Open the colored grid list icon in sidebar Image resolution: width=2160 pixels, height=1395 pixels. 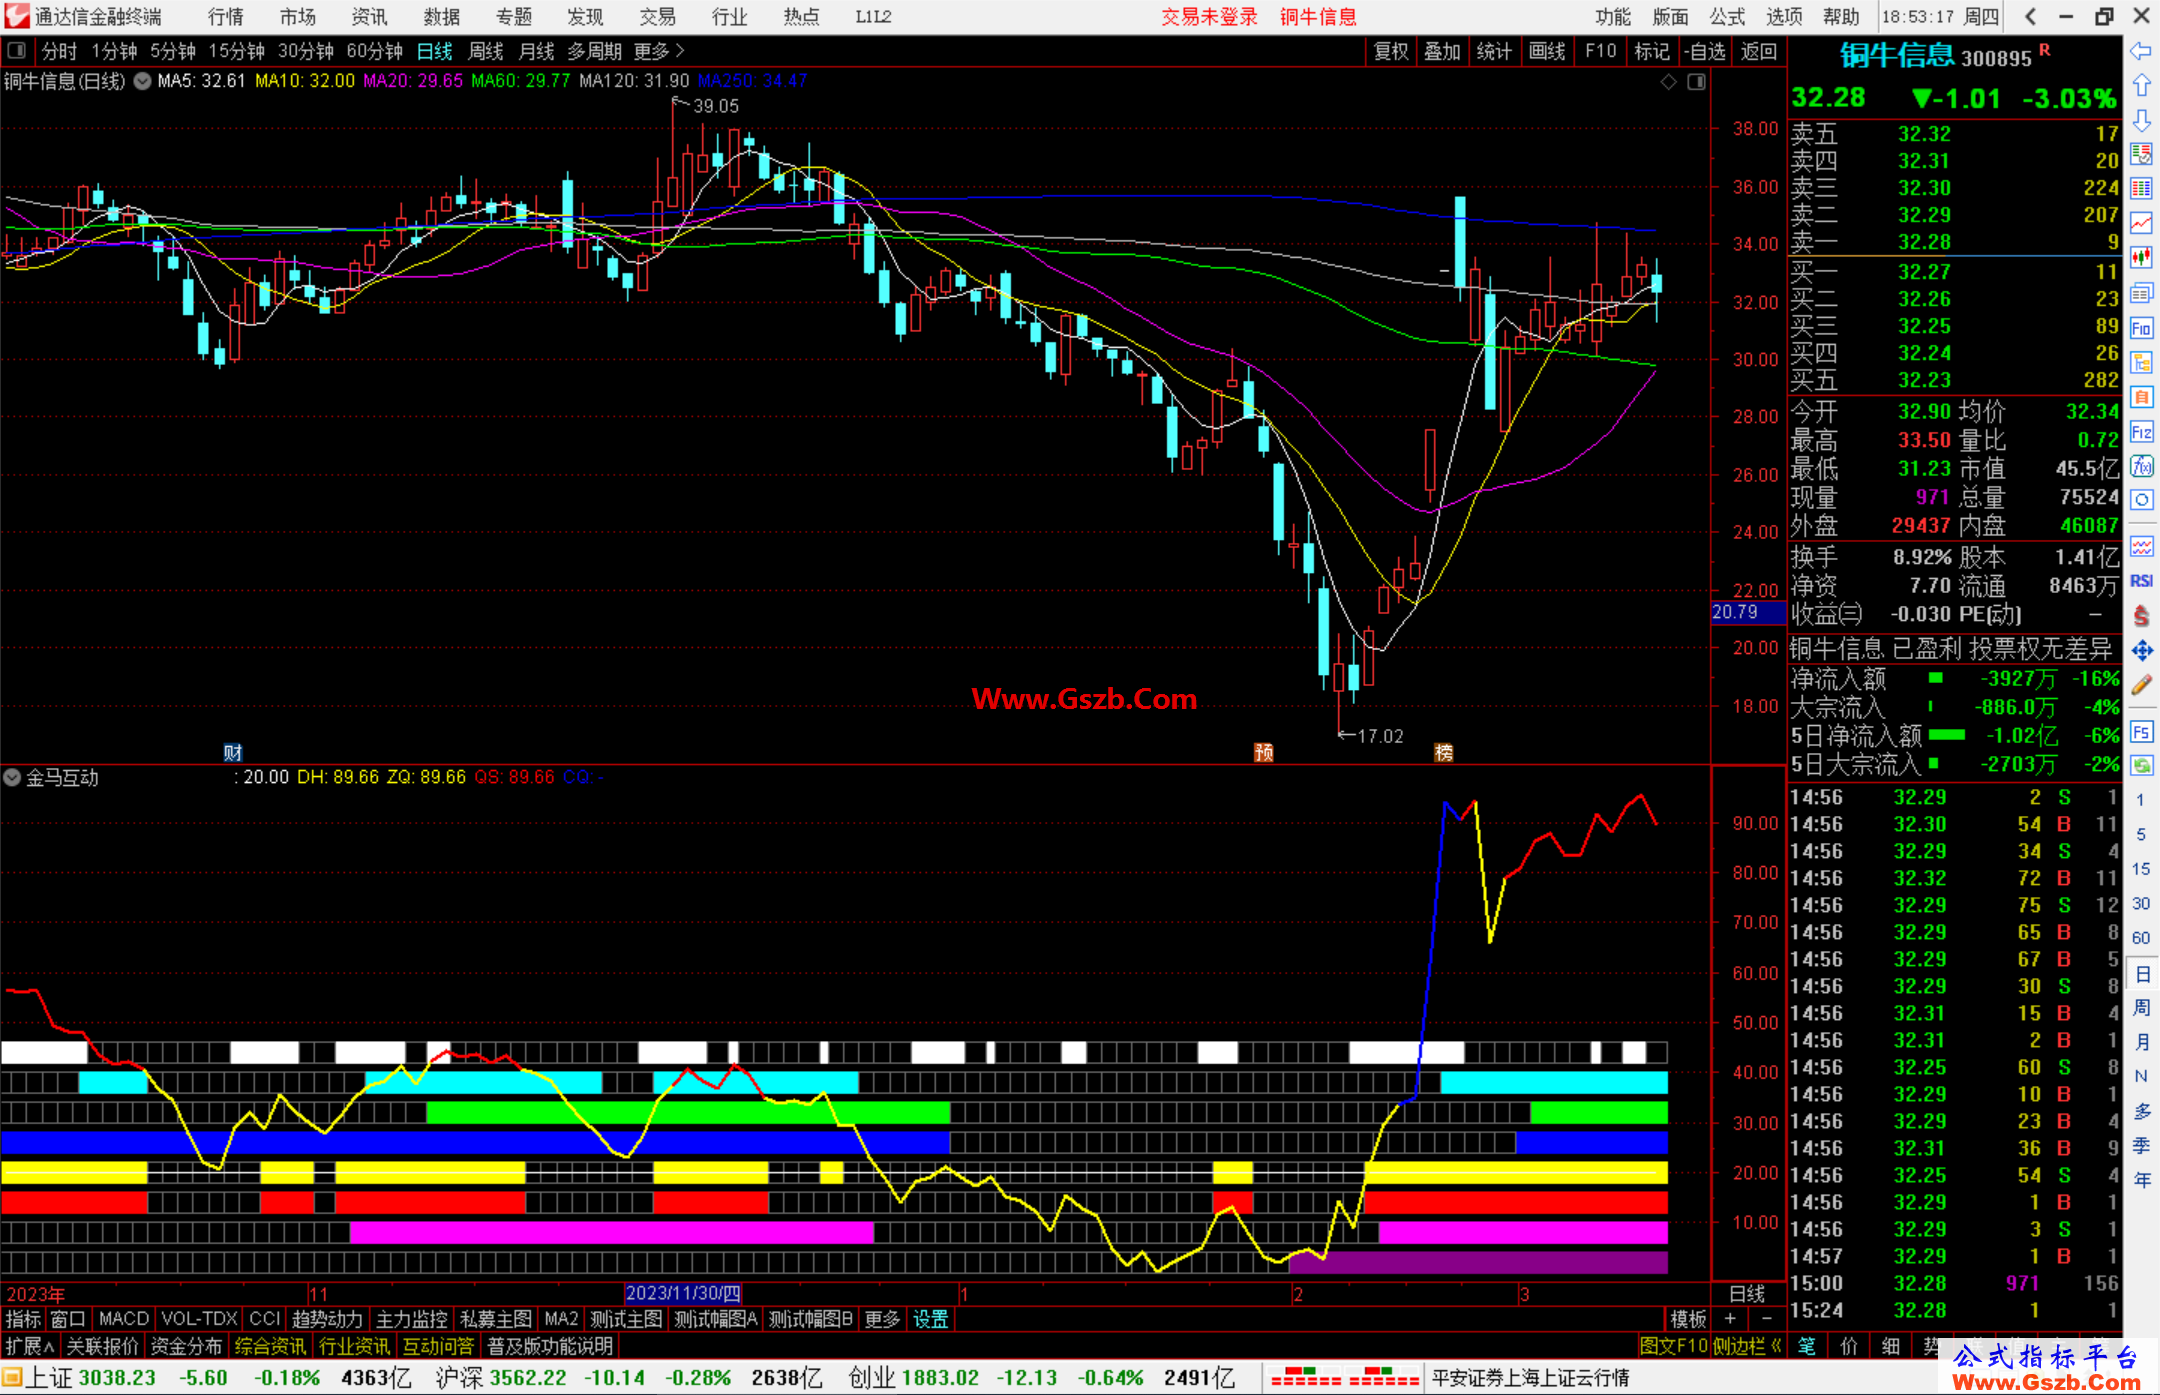2141,189
